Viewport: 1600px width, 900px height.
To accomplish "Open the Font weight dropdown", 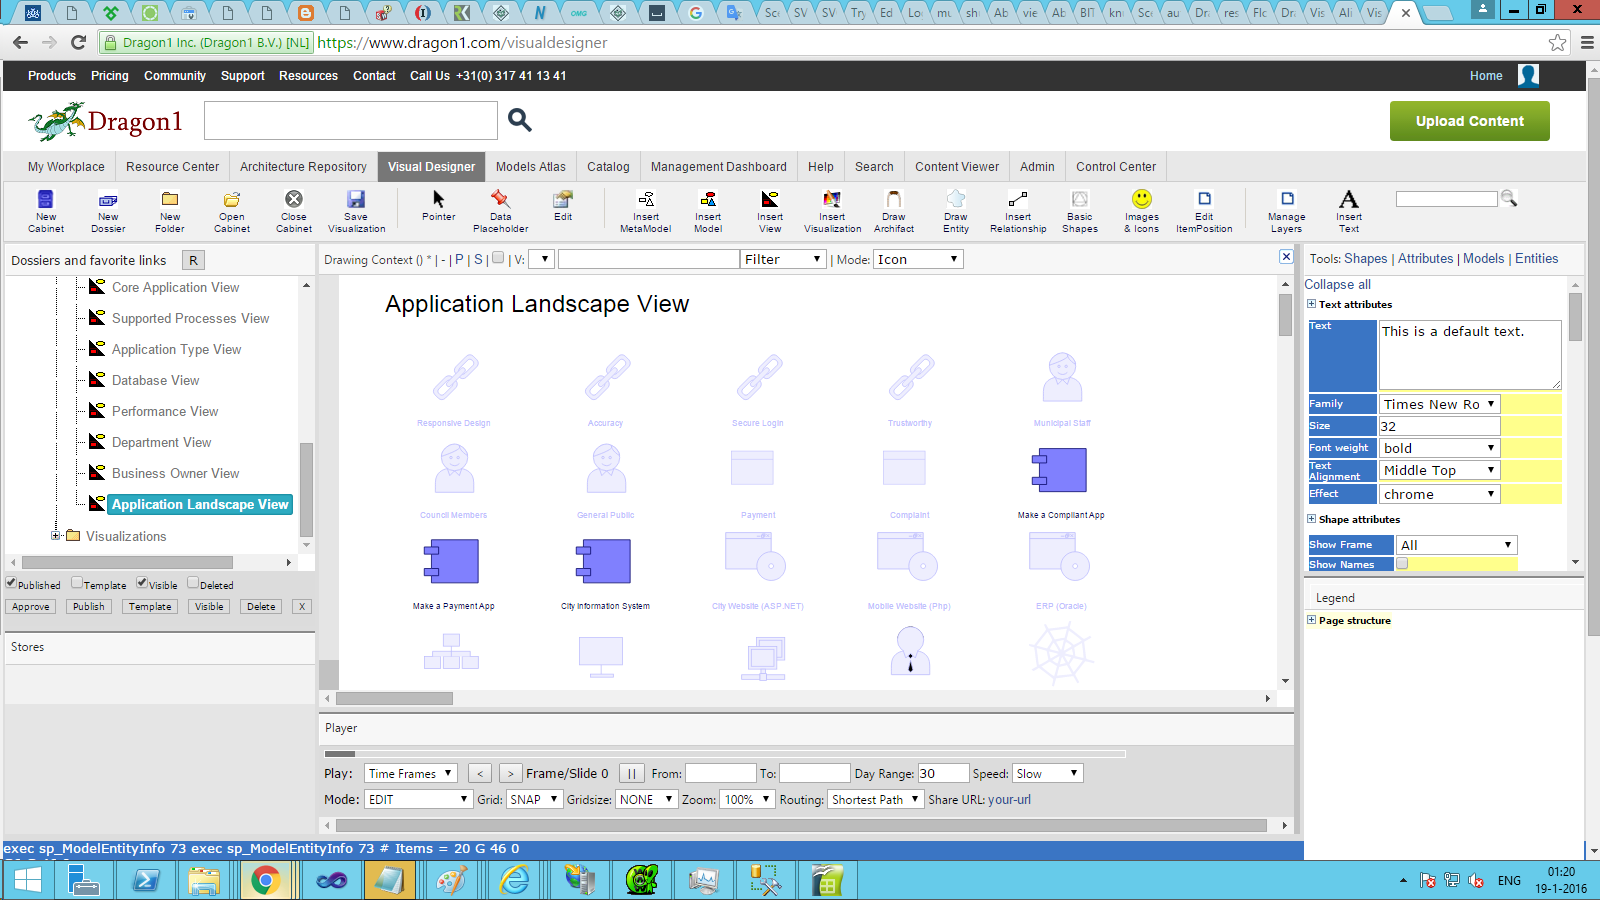I will [x=1440, y=448].
